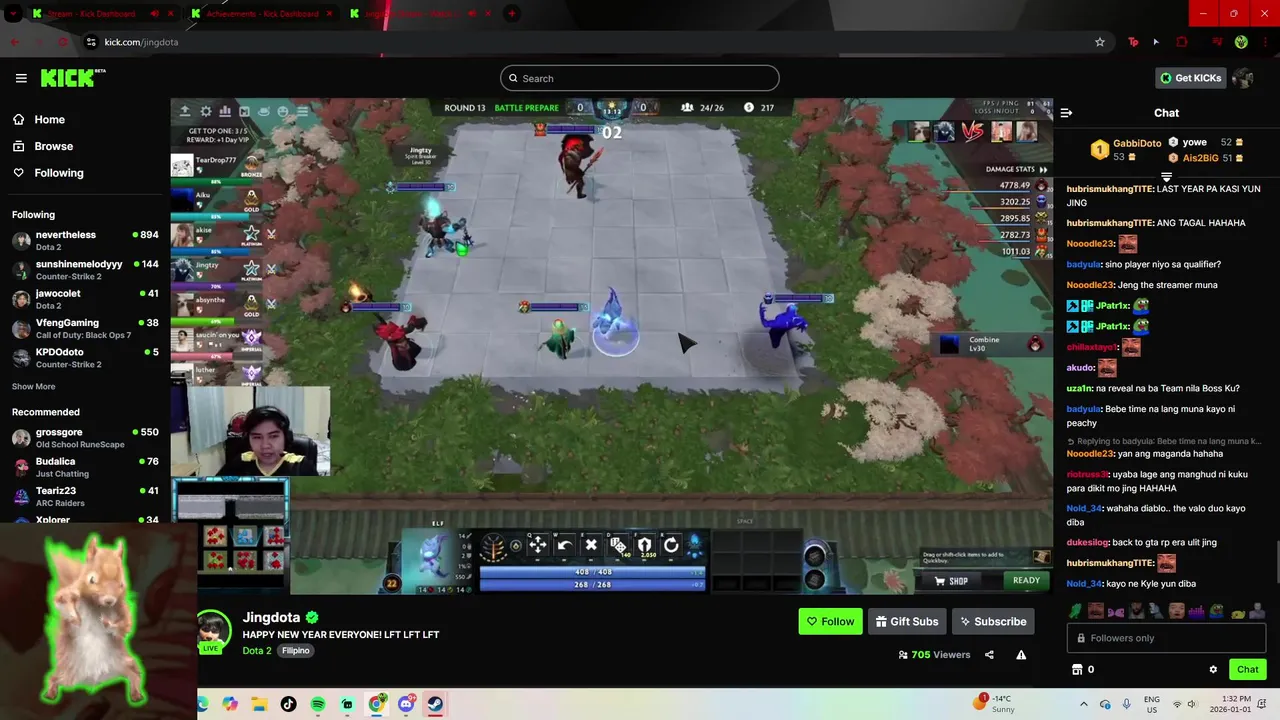Screen dimensions: 1280x720
Task: Open KPDOdoto channel
Action: click(x=85, y=357)
